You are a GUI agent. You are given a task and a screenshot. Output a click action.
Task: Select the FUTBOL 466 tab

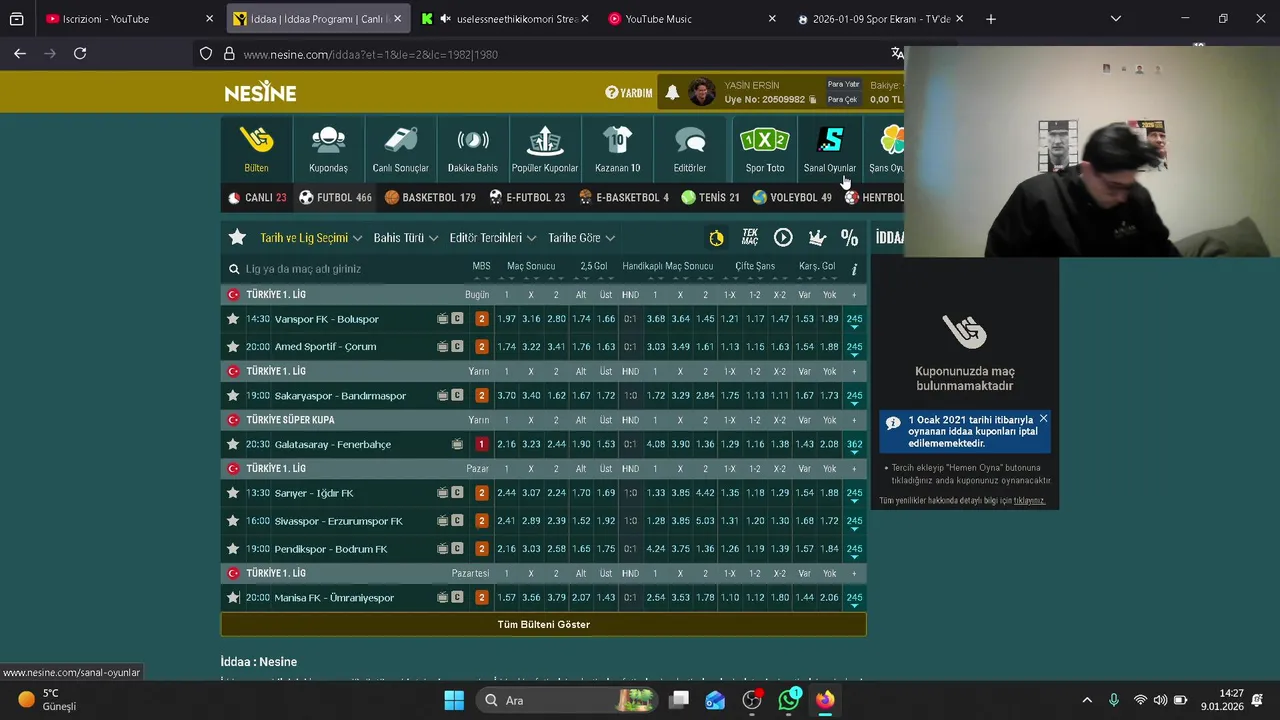(x=335, y=198)
